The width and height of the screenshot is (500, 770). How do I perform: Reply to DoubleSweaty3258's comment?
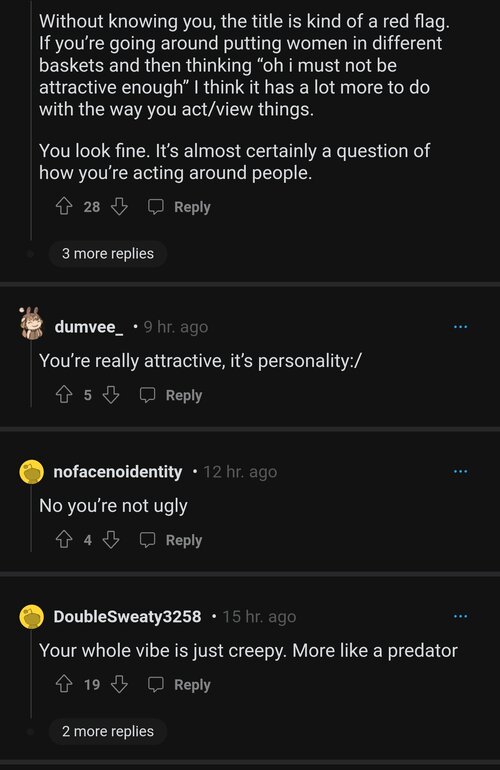[x=179, y=684]
